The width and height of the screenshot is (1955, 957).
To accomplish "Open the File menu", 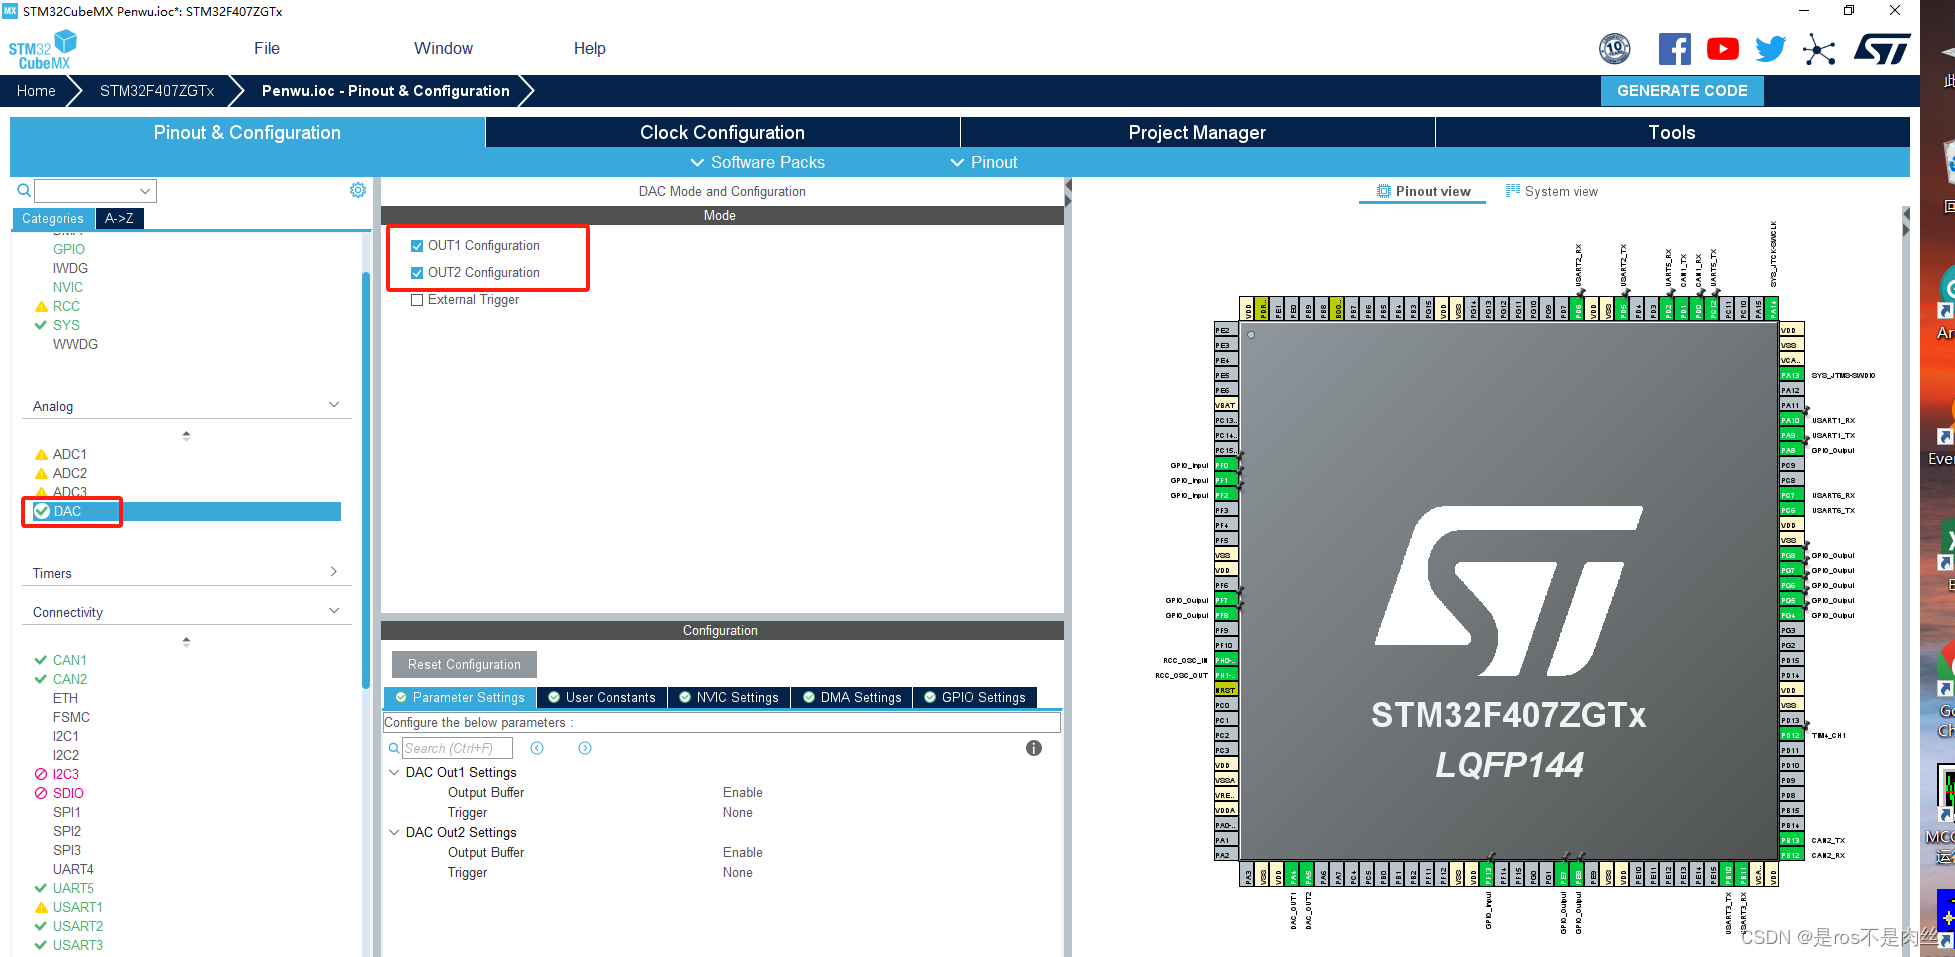I will click(x=267, y=48).
